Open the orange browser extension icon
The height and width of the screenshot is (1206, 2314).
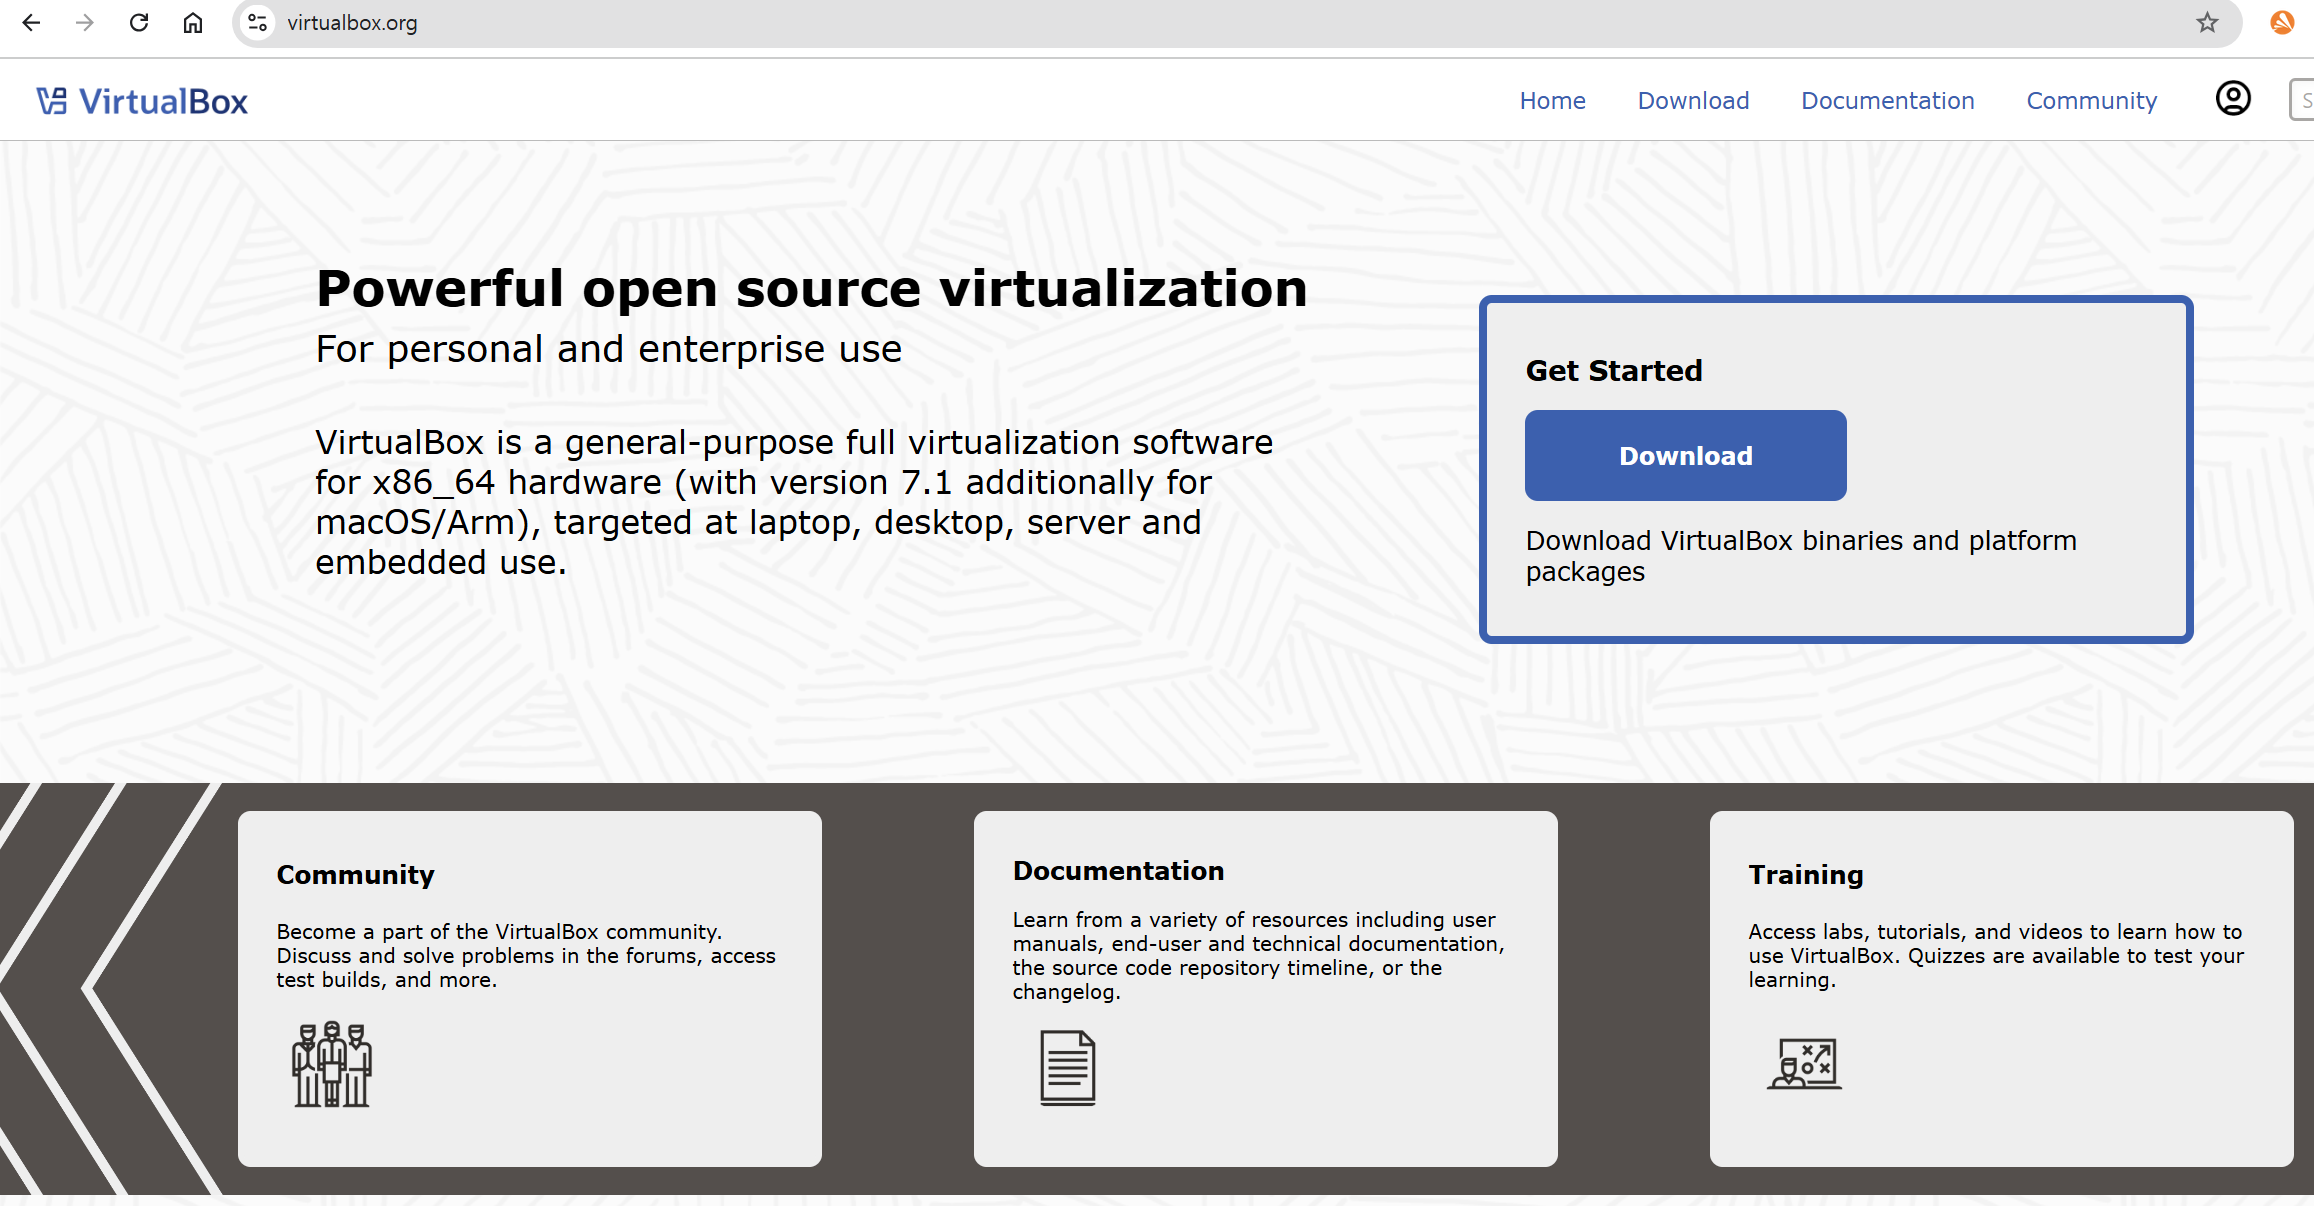pos(2282,23)
